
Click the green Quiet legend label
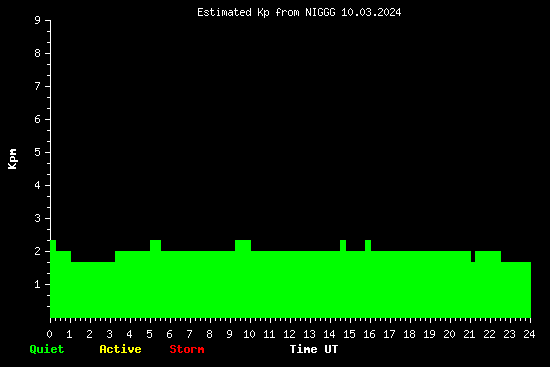[x=47, y=349]
